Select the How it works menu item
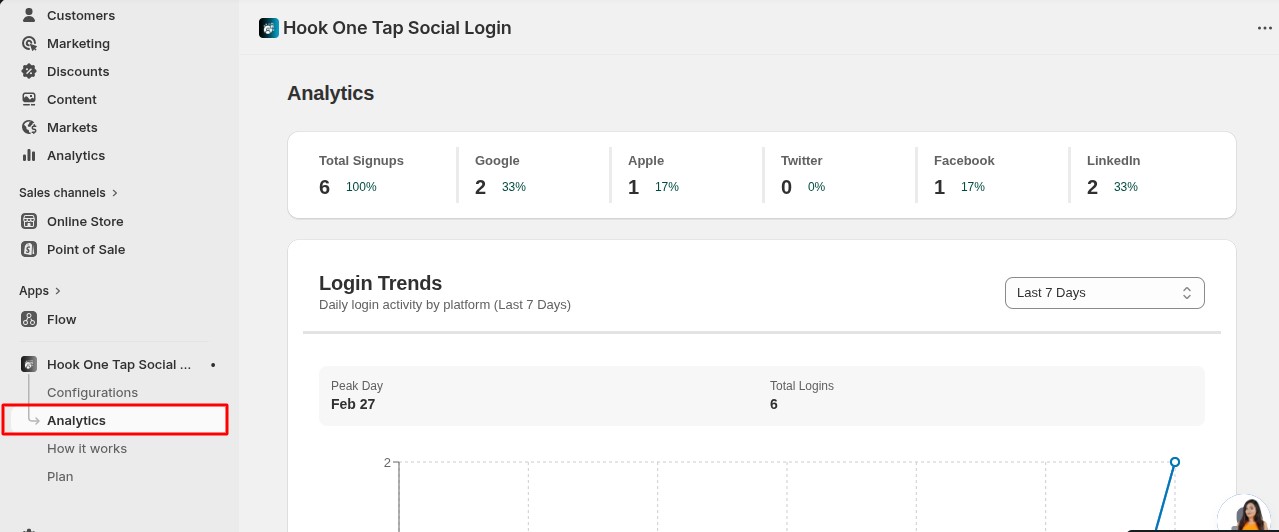The width and height of the screenshot is (1279, 532). coord(87,448)
